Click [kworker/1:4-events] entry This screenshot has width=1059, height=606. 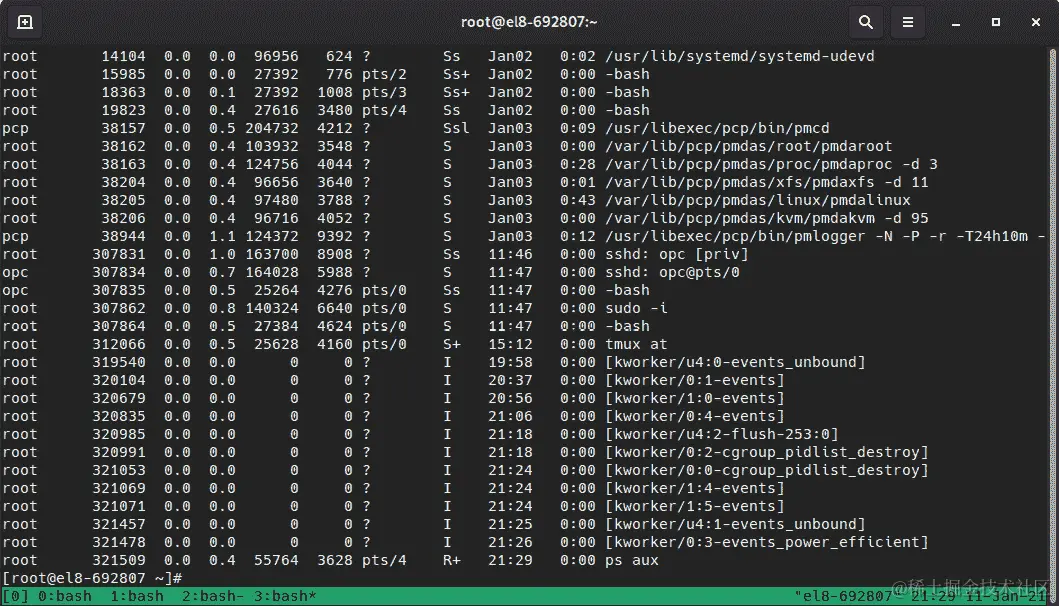pyautogui.click(x=695, y=488)
